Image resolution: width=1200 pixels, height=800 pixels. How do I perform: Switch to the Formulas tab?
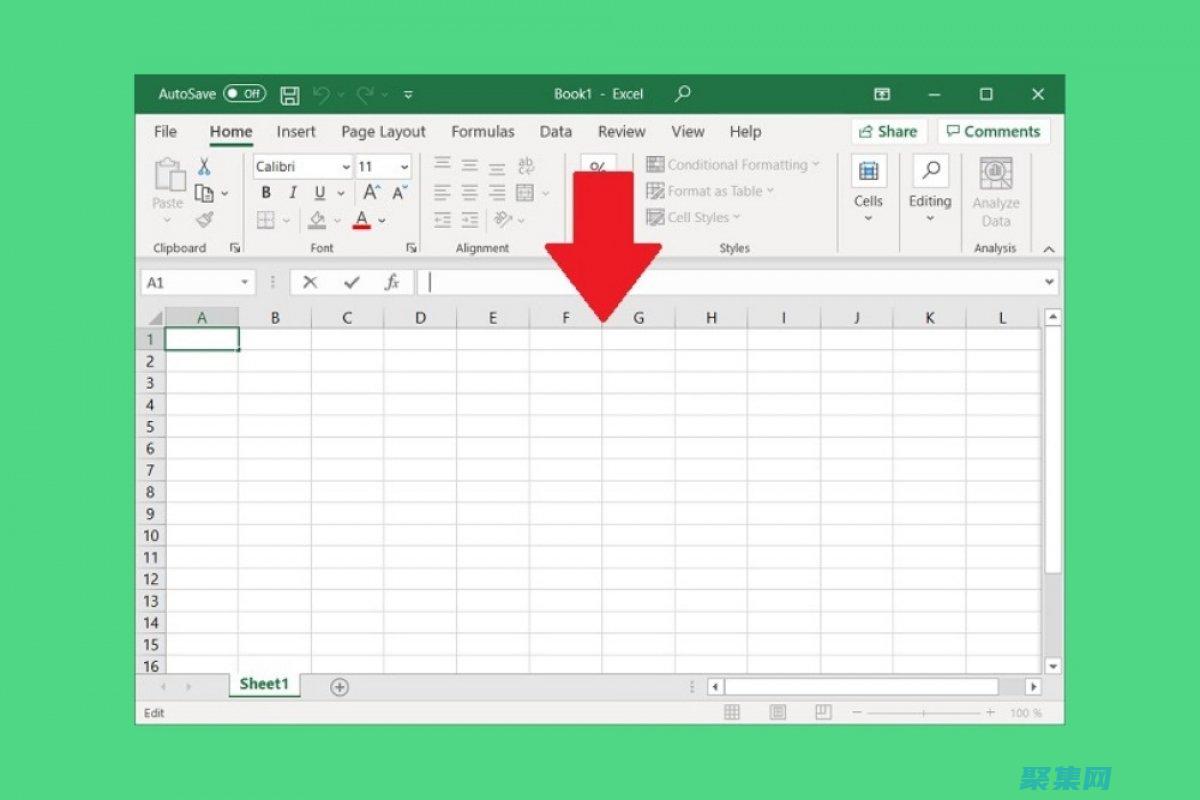coord(483,132)
